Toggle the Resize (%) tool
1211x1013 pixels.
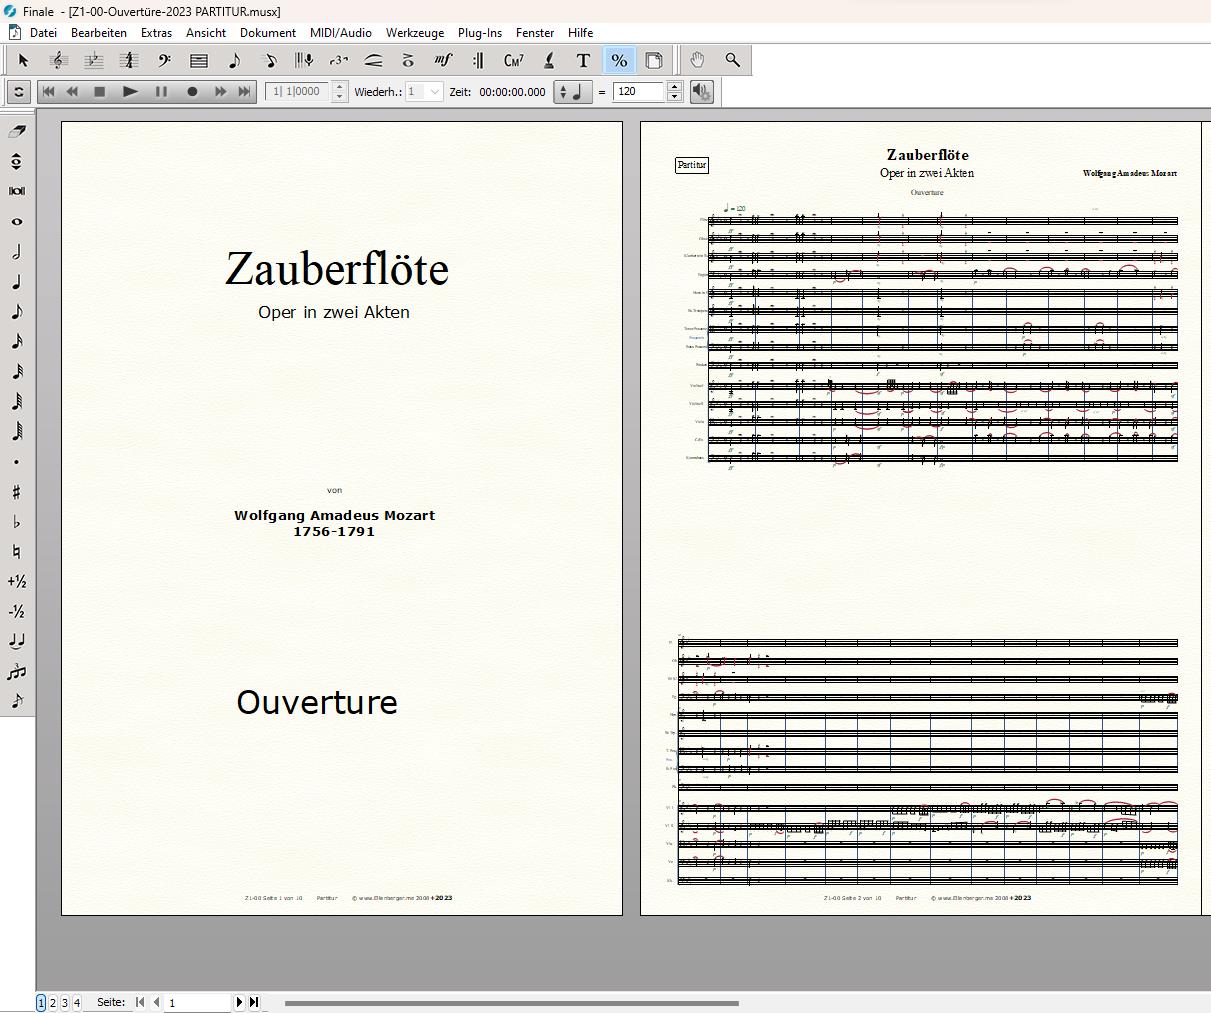tap(619, 61)
